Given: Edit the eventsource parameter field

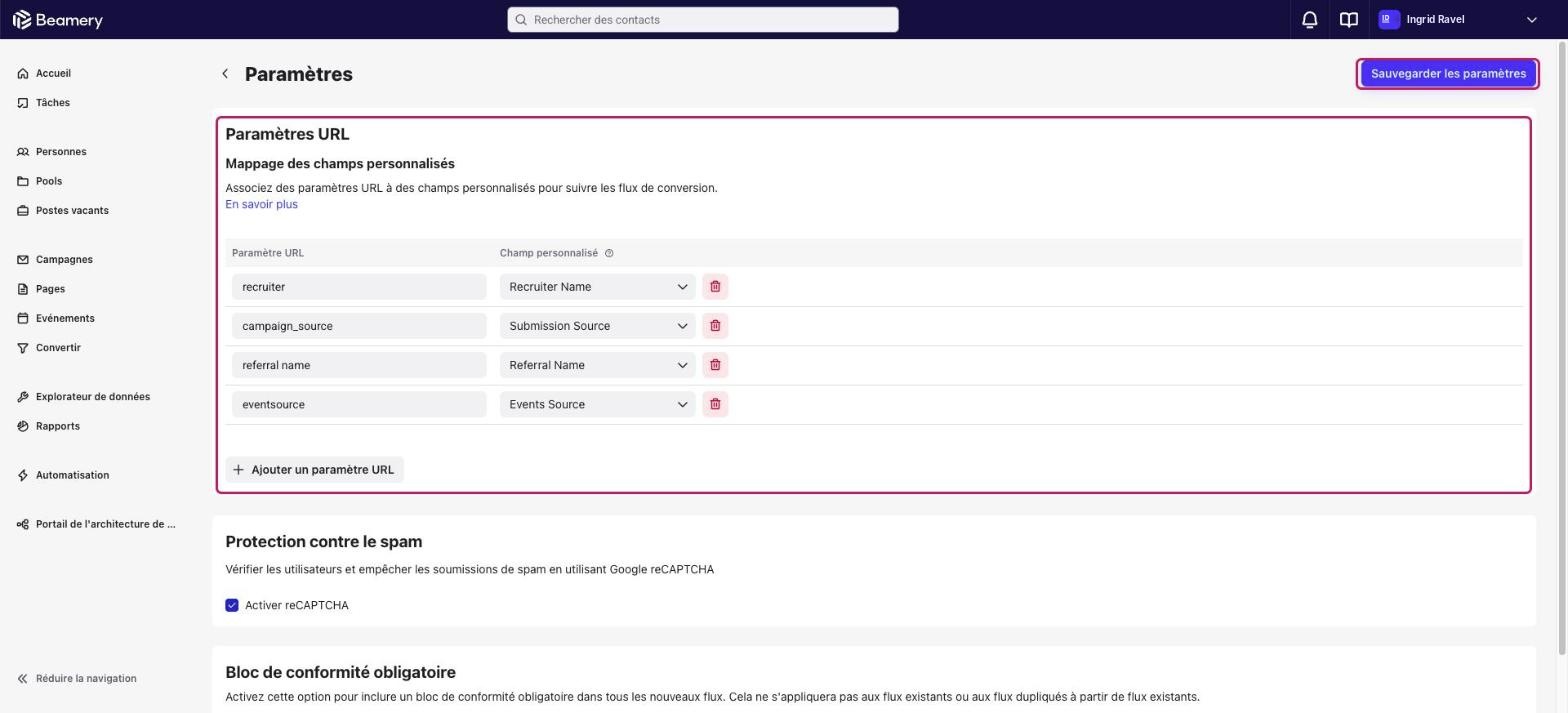Looking at the screenshot, I should click(x=359, y=404).
